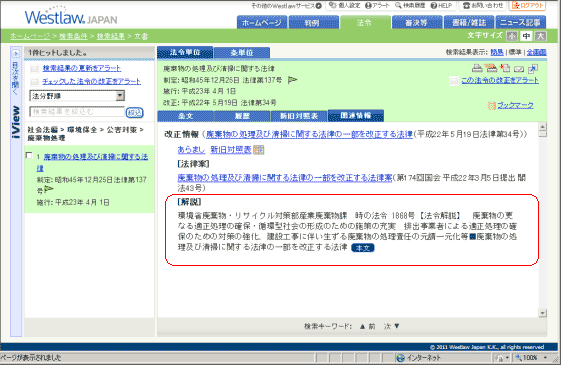Screen dimensions: 561x365
Task: Click the green flag icon beside 法律第137号 in header
Action: (x=292, y=80)
